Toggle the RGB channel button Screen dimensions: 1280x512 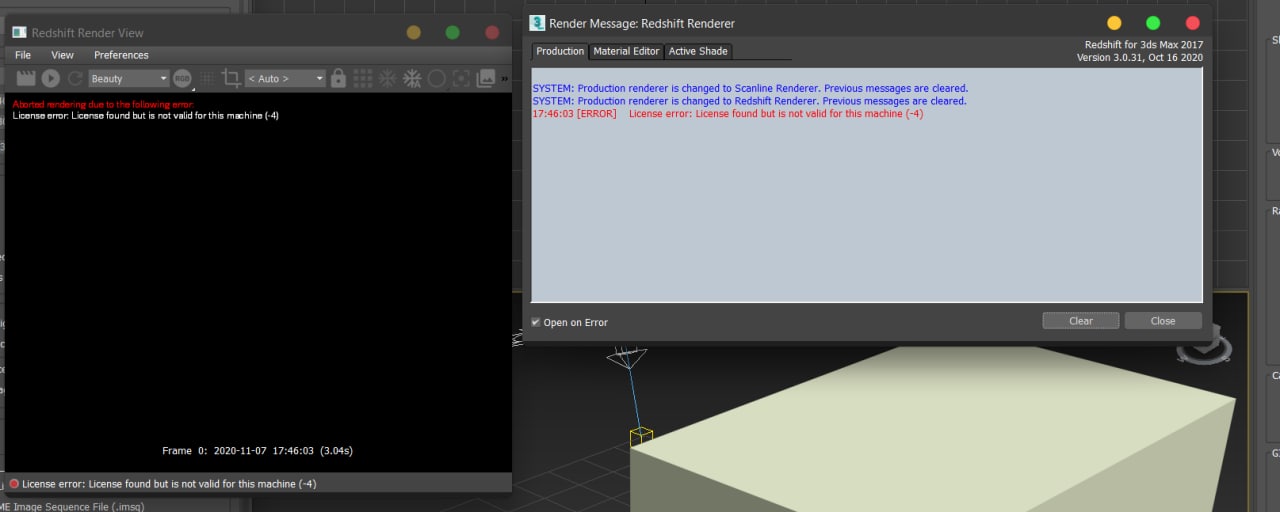point(182,78)
